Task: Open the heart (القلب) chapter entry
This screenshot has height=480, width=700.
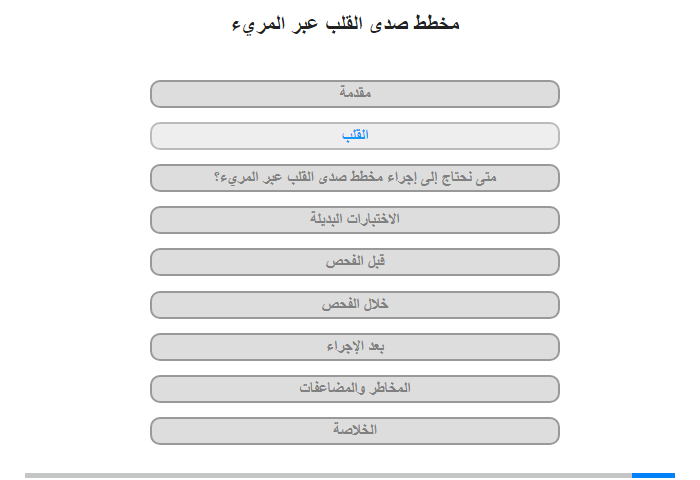Action: coord(354,136)
